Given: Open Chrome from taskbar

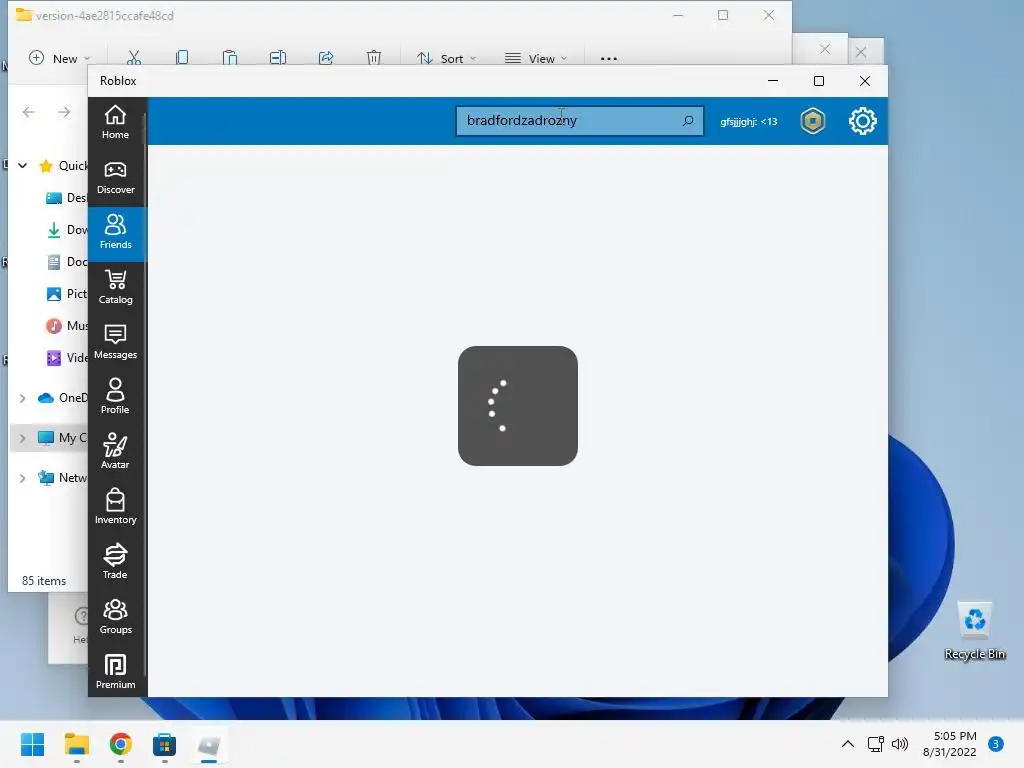Looking at the screenshot, I should pos(120,744).
